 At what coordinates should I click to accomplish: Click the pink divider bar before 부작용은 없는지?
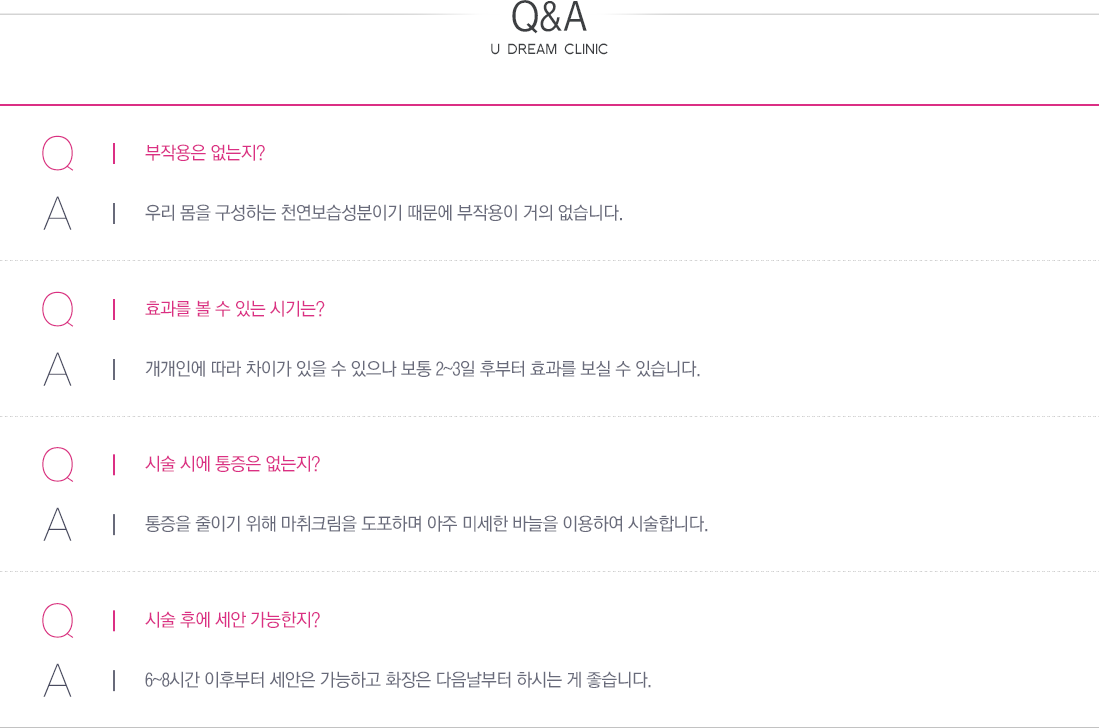pos(114,153)
